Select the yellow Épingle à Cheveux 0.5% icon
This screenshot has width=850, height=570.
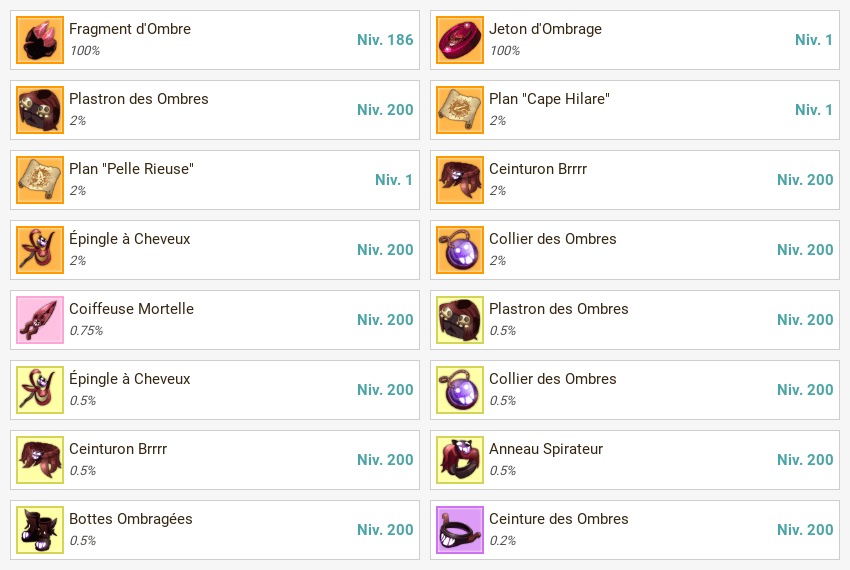coord(40,390)
